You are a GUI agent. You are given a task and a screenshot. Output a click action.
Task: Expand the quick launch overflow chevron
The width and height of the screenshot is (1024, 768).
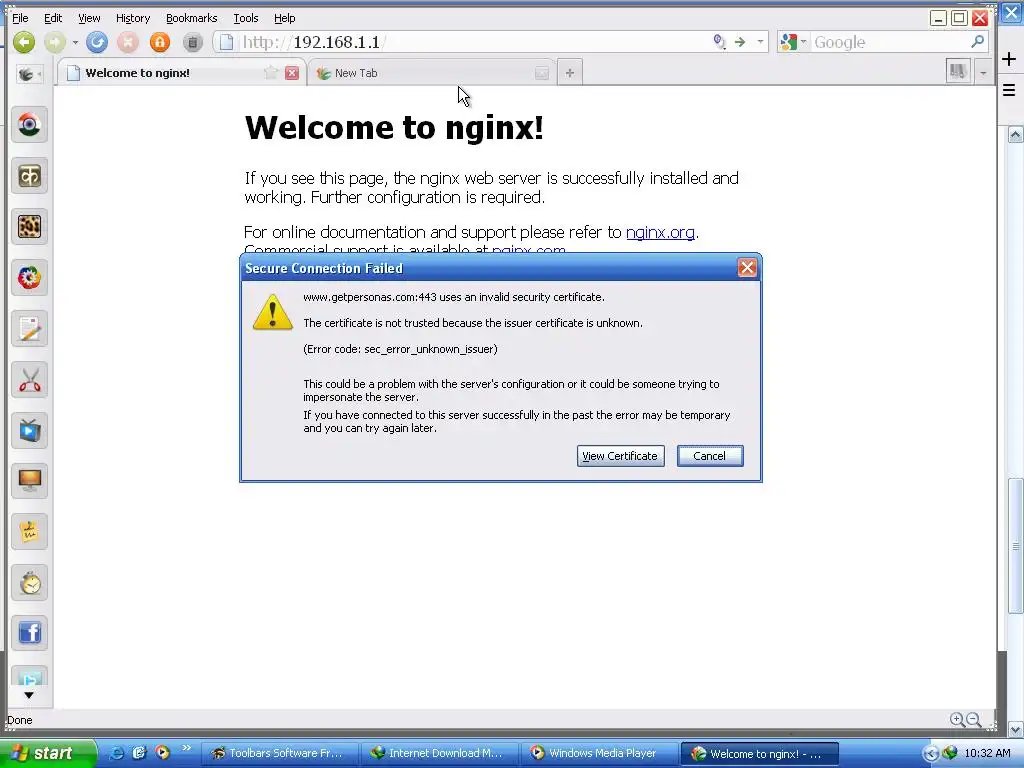186,748
